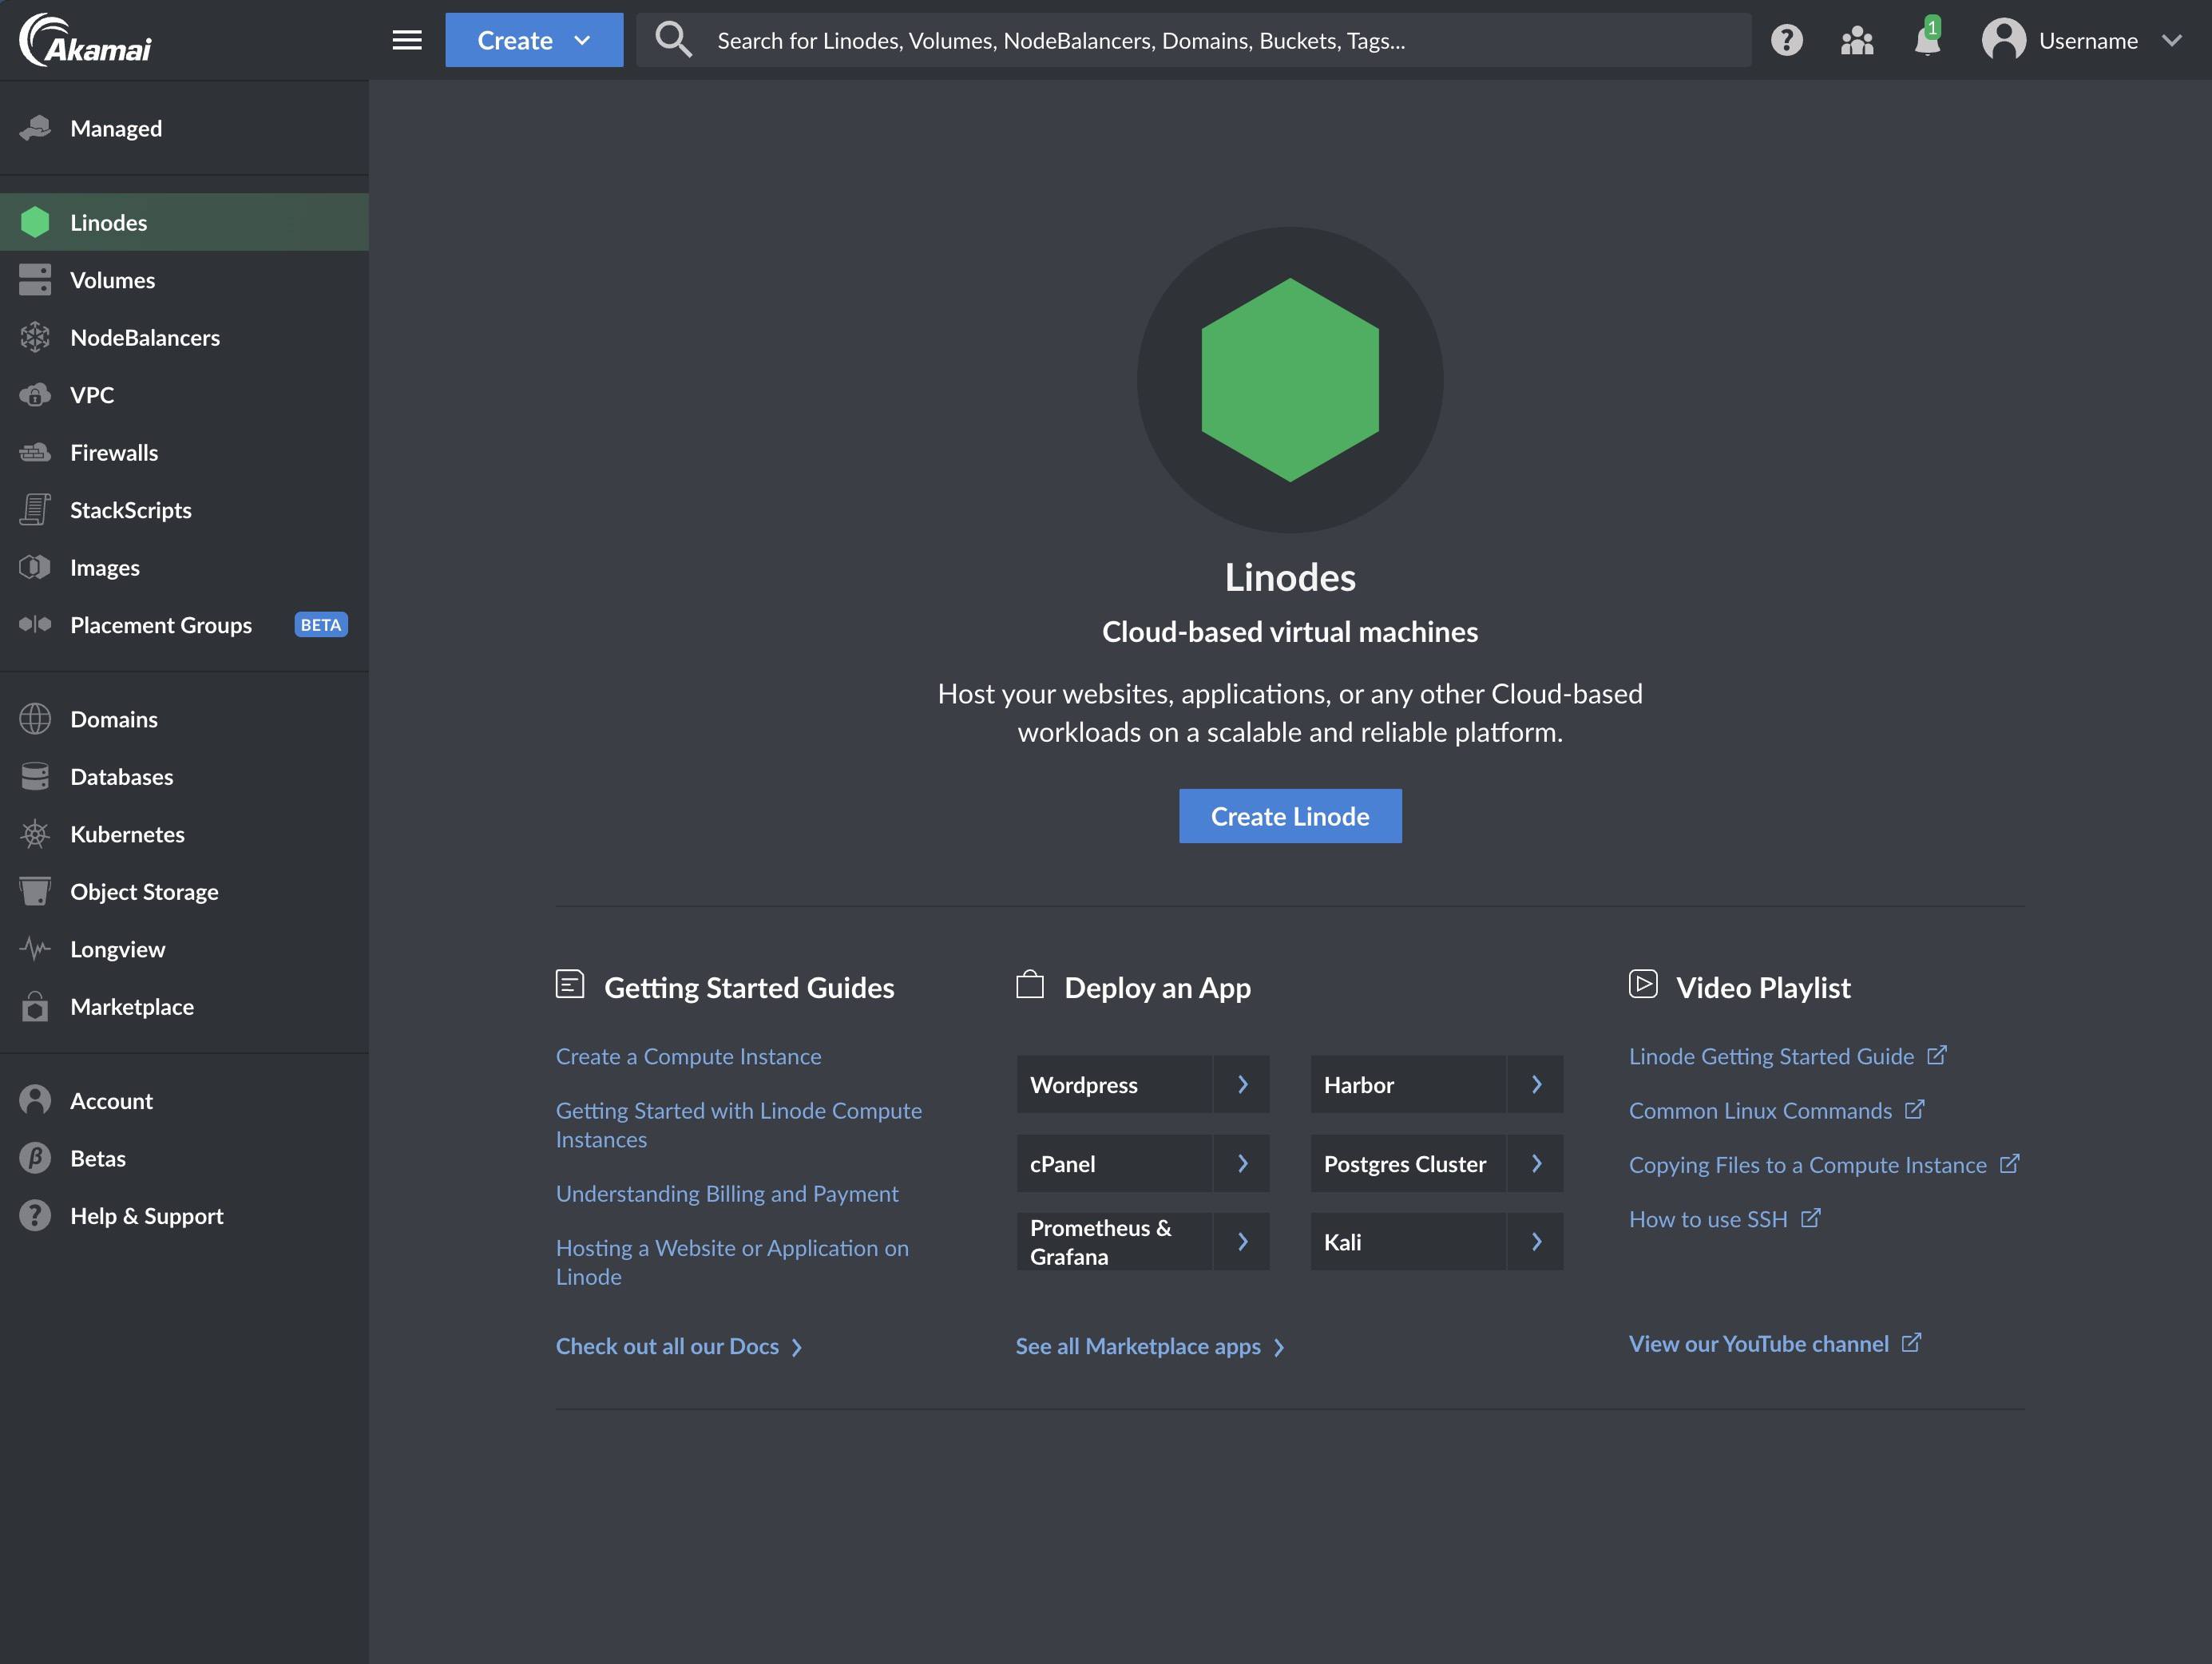Select Marketplace from the sidebar

tap(133, 1006)
